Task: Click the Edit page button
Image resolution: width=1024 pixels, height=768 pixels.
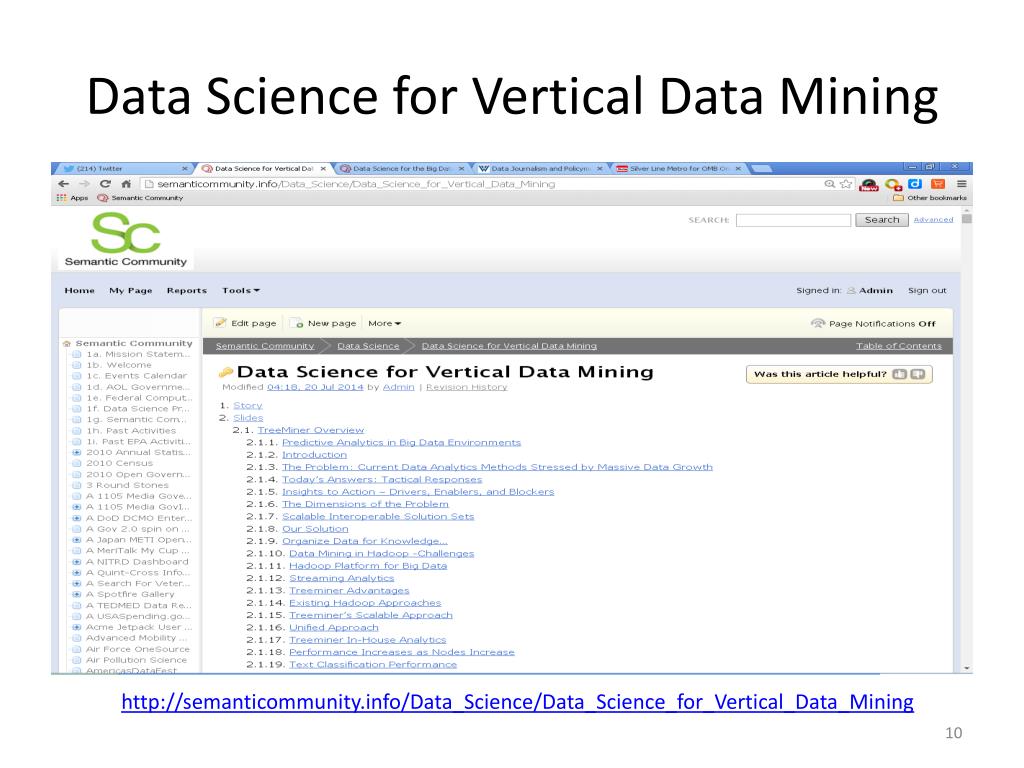Action: (x=246, y=323)
